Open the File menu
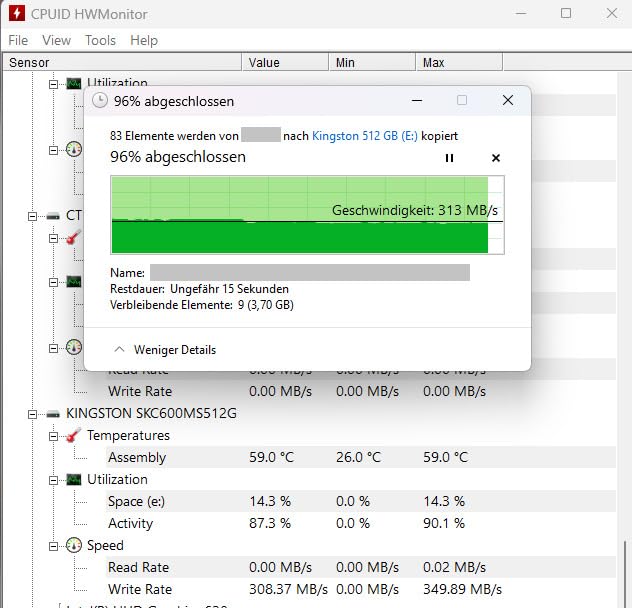 coord(18,40)
